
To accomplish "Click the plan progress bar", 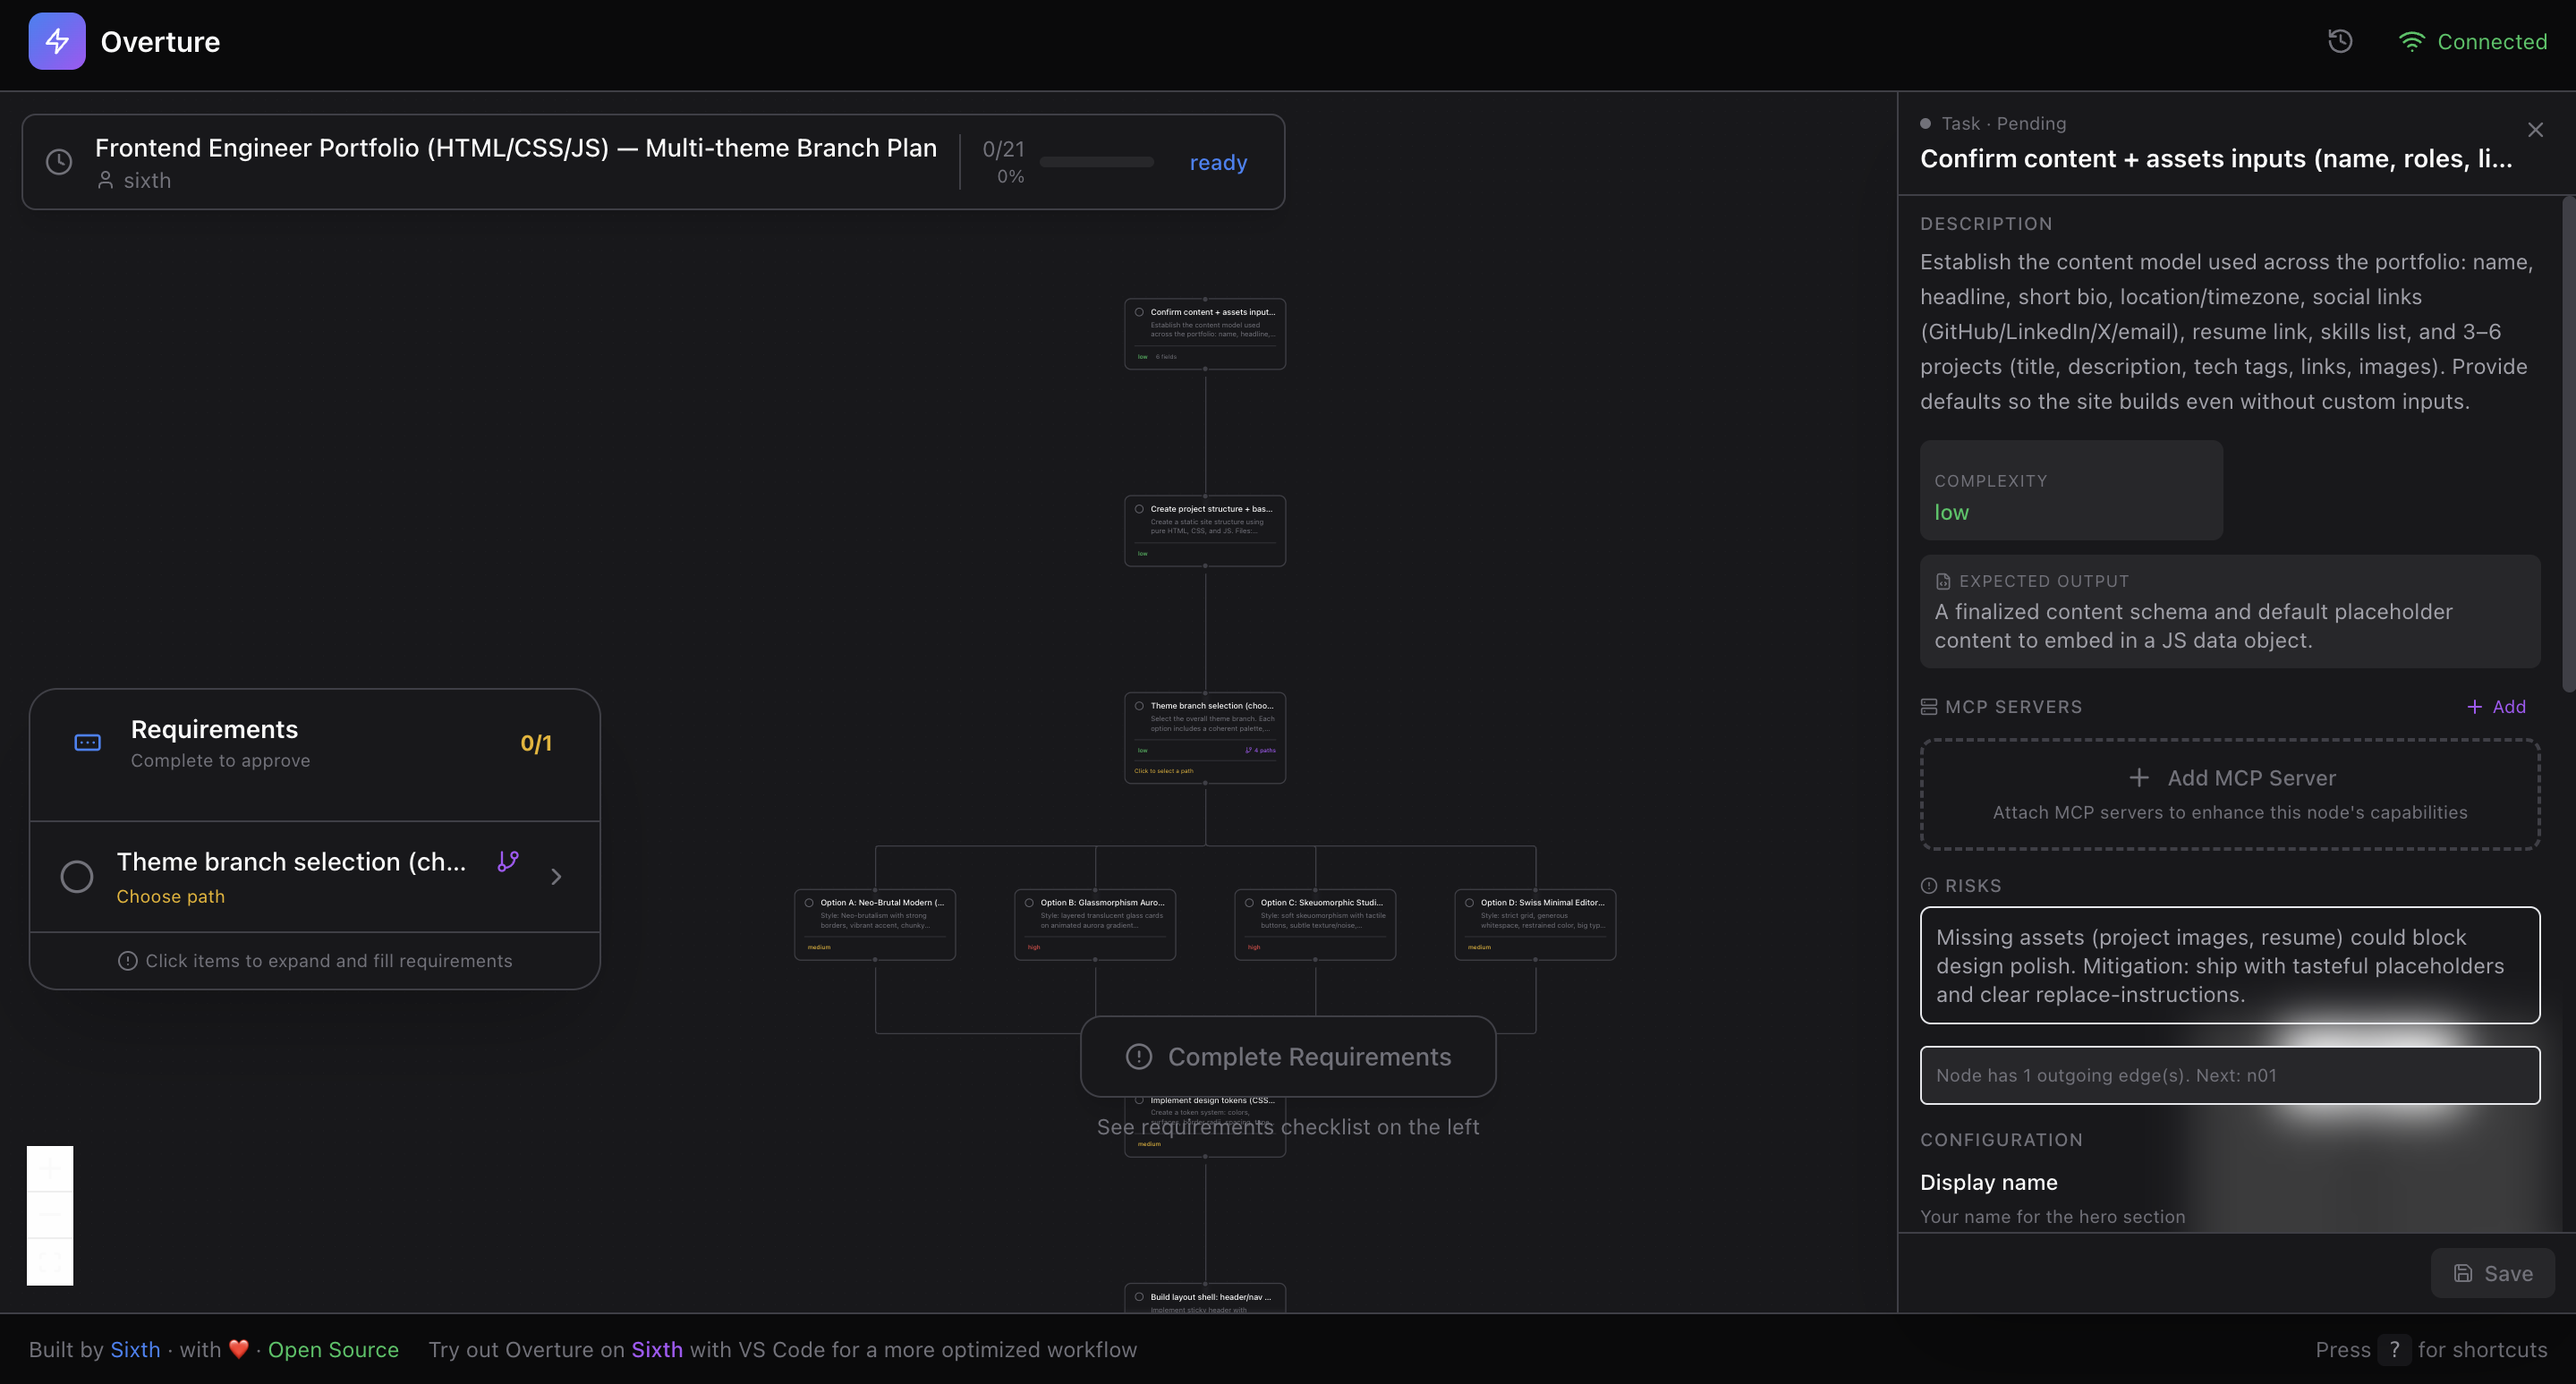I will 1096,162.
